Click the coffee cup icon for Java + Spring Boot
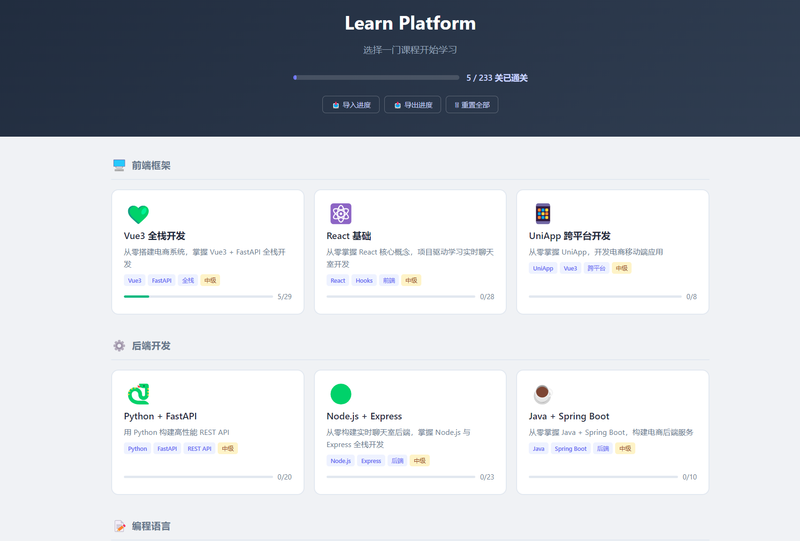Image resolution: width=800 pixels, height=541 pixels. pyautogui.click(x=542, y=394)
